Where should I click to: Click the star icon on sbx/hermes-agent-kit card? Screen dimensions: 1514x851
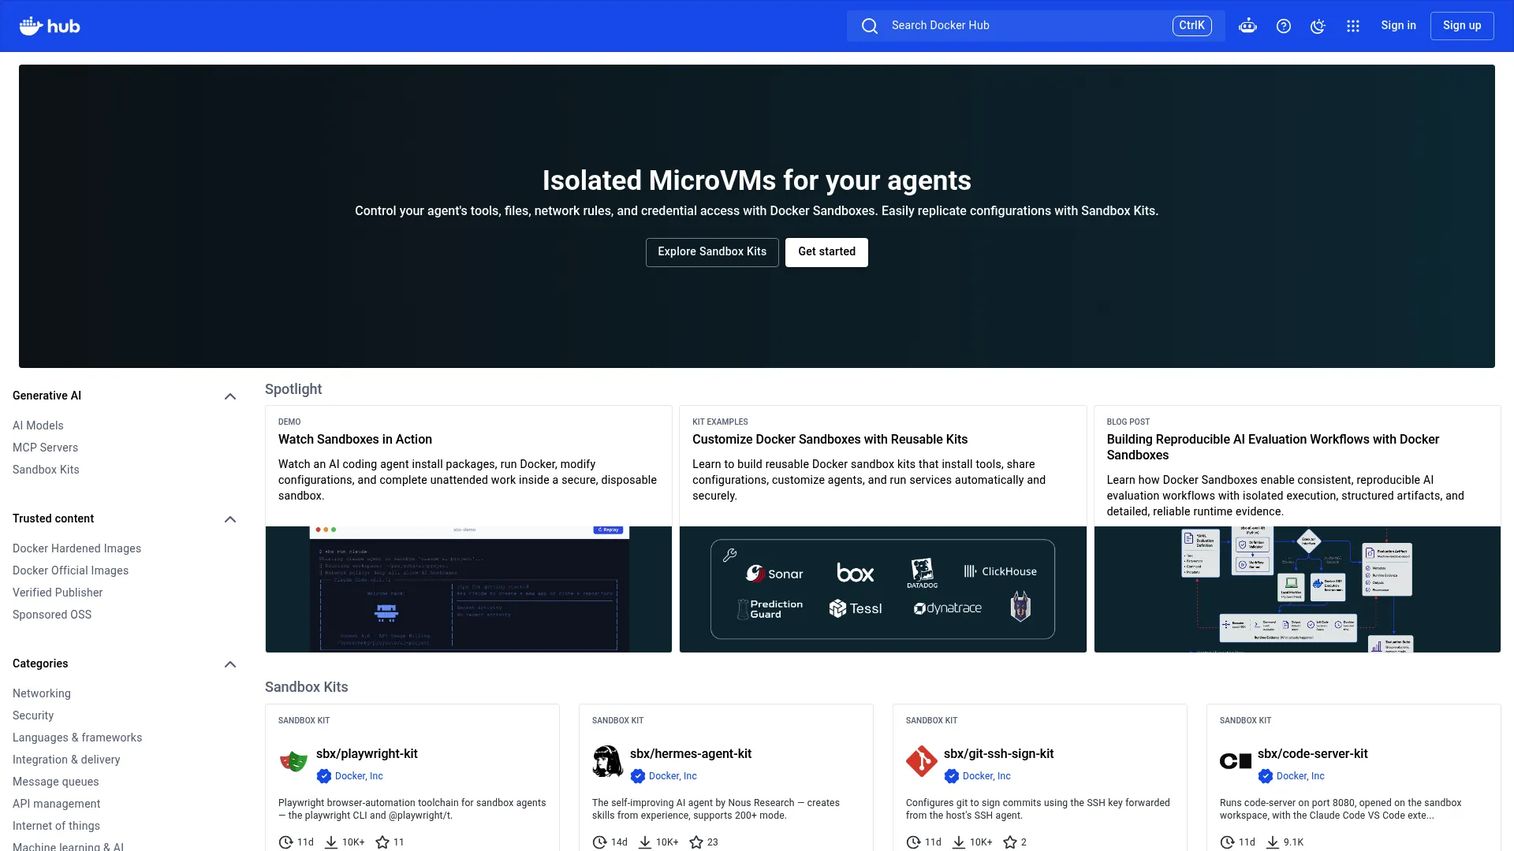696,842
